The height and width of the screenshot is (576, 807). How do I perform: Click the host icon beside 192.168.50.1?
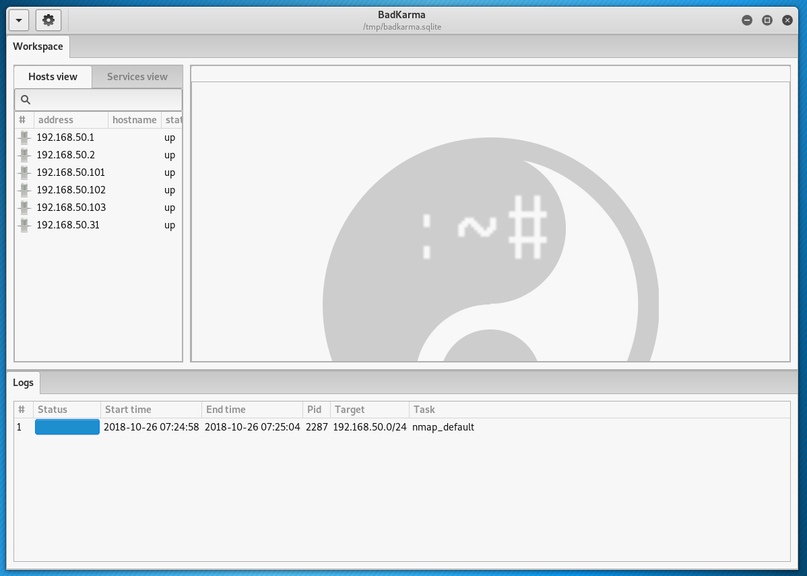point(24,137)
